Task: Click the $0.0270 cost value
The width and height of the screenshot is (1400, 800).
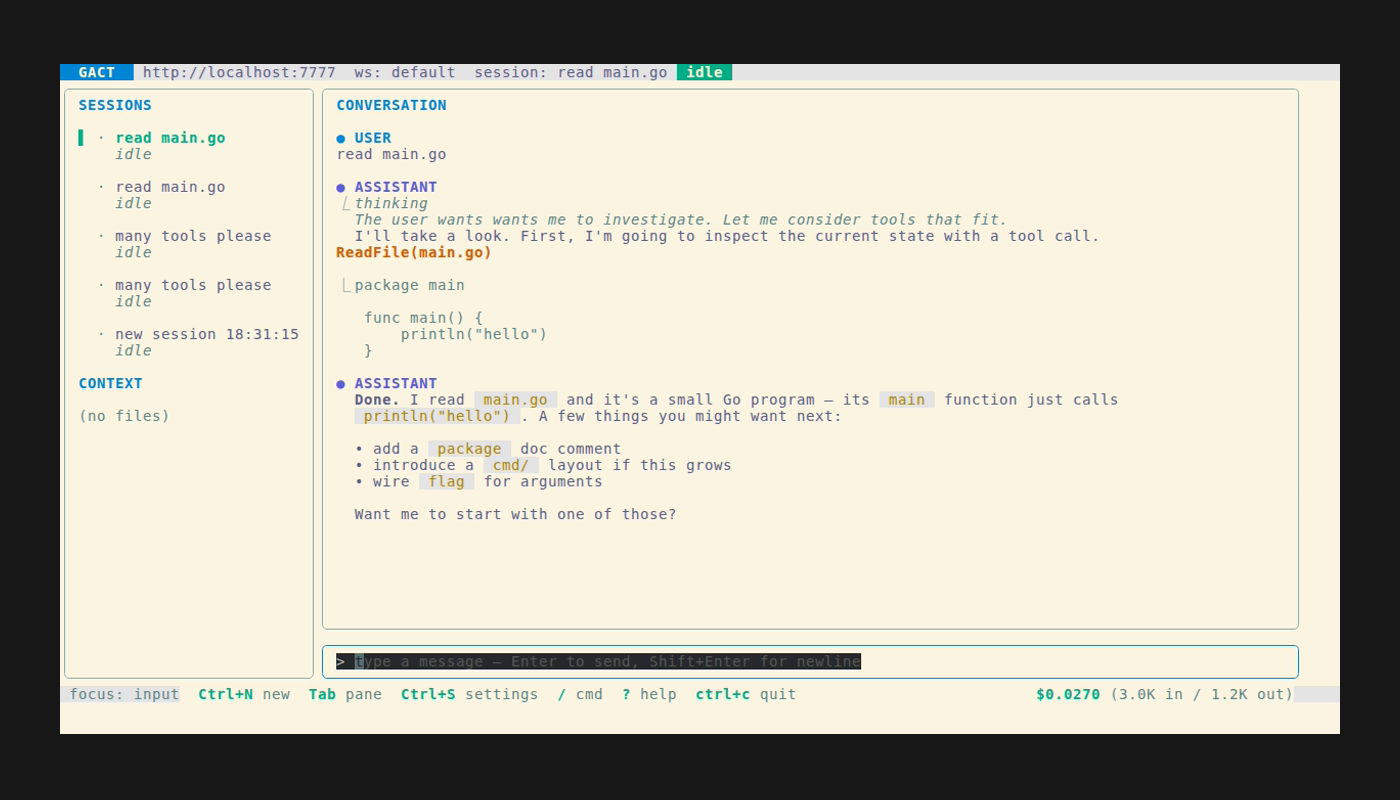Action: 1068,694
